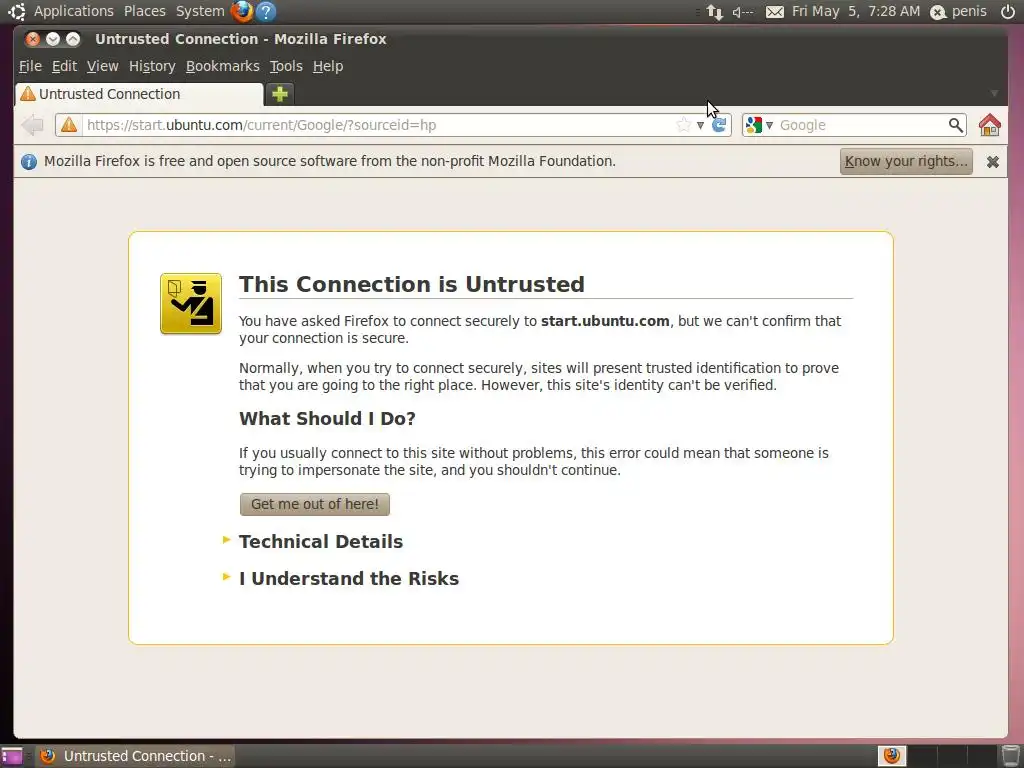Click the warning site identity icon in URL bar
The width and height of the screenshot is (1024, 768).
[69, 125]
